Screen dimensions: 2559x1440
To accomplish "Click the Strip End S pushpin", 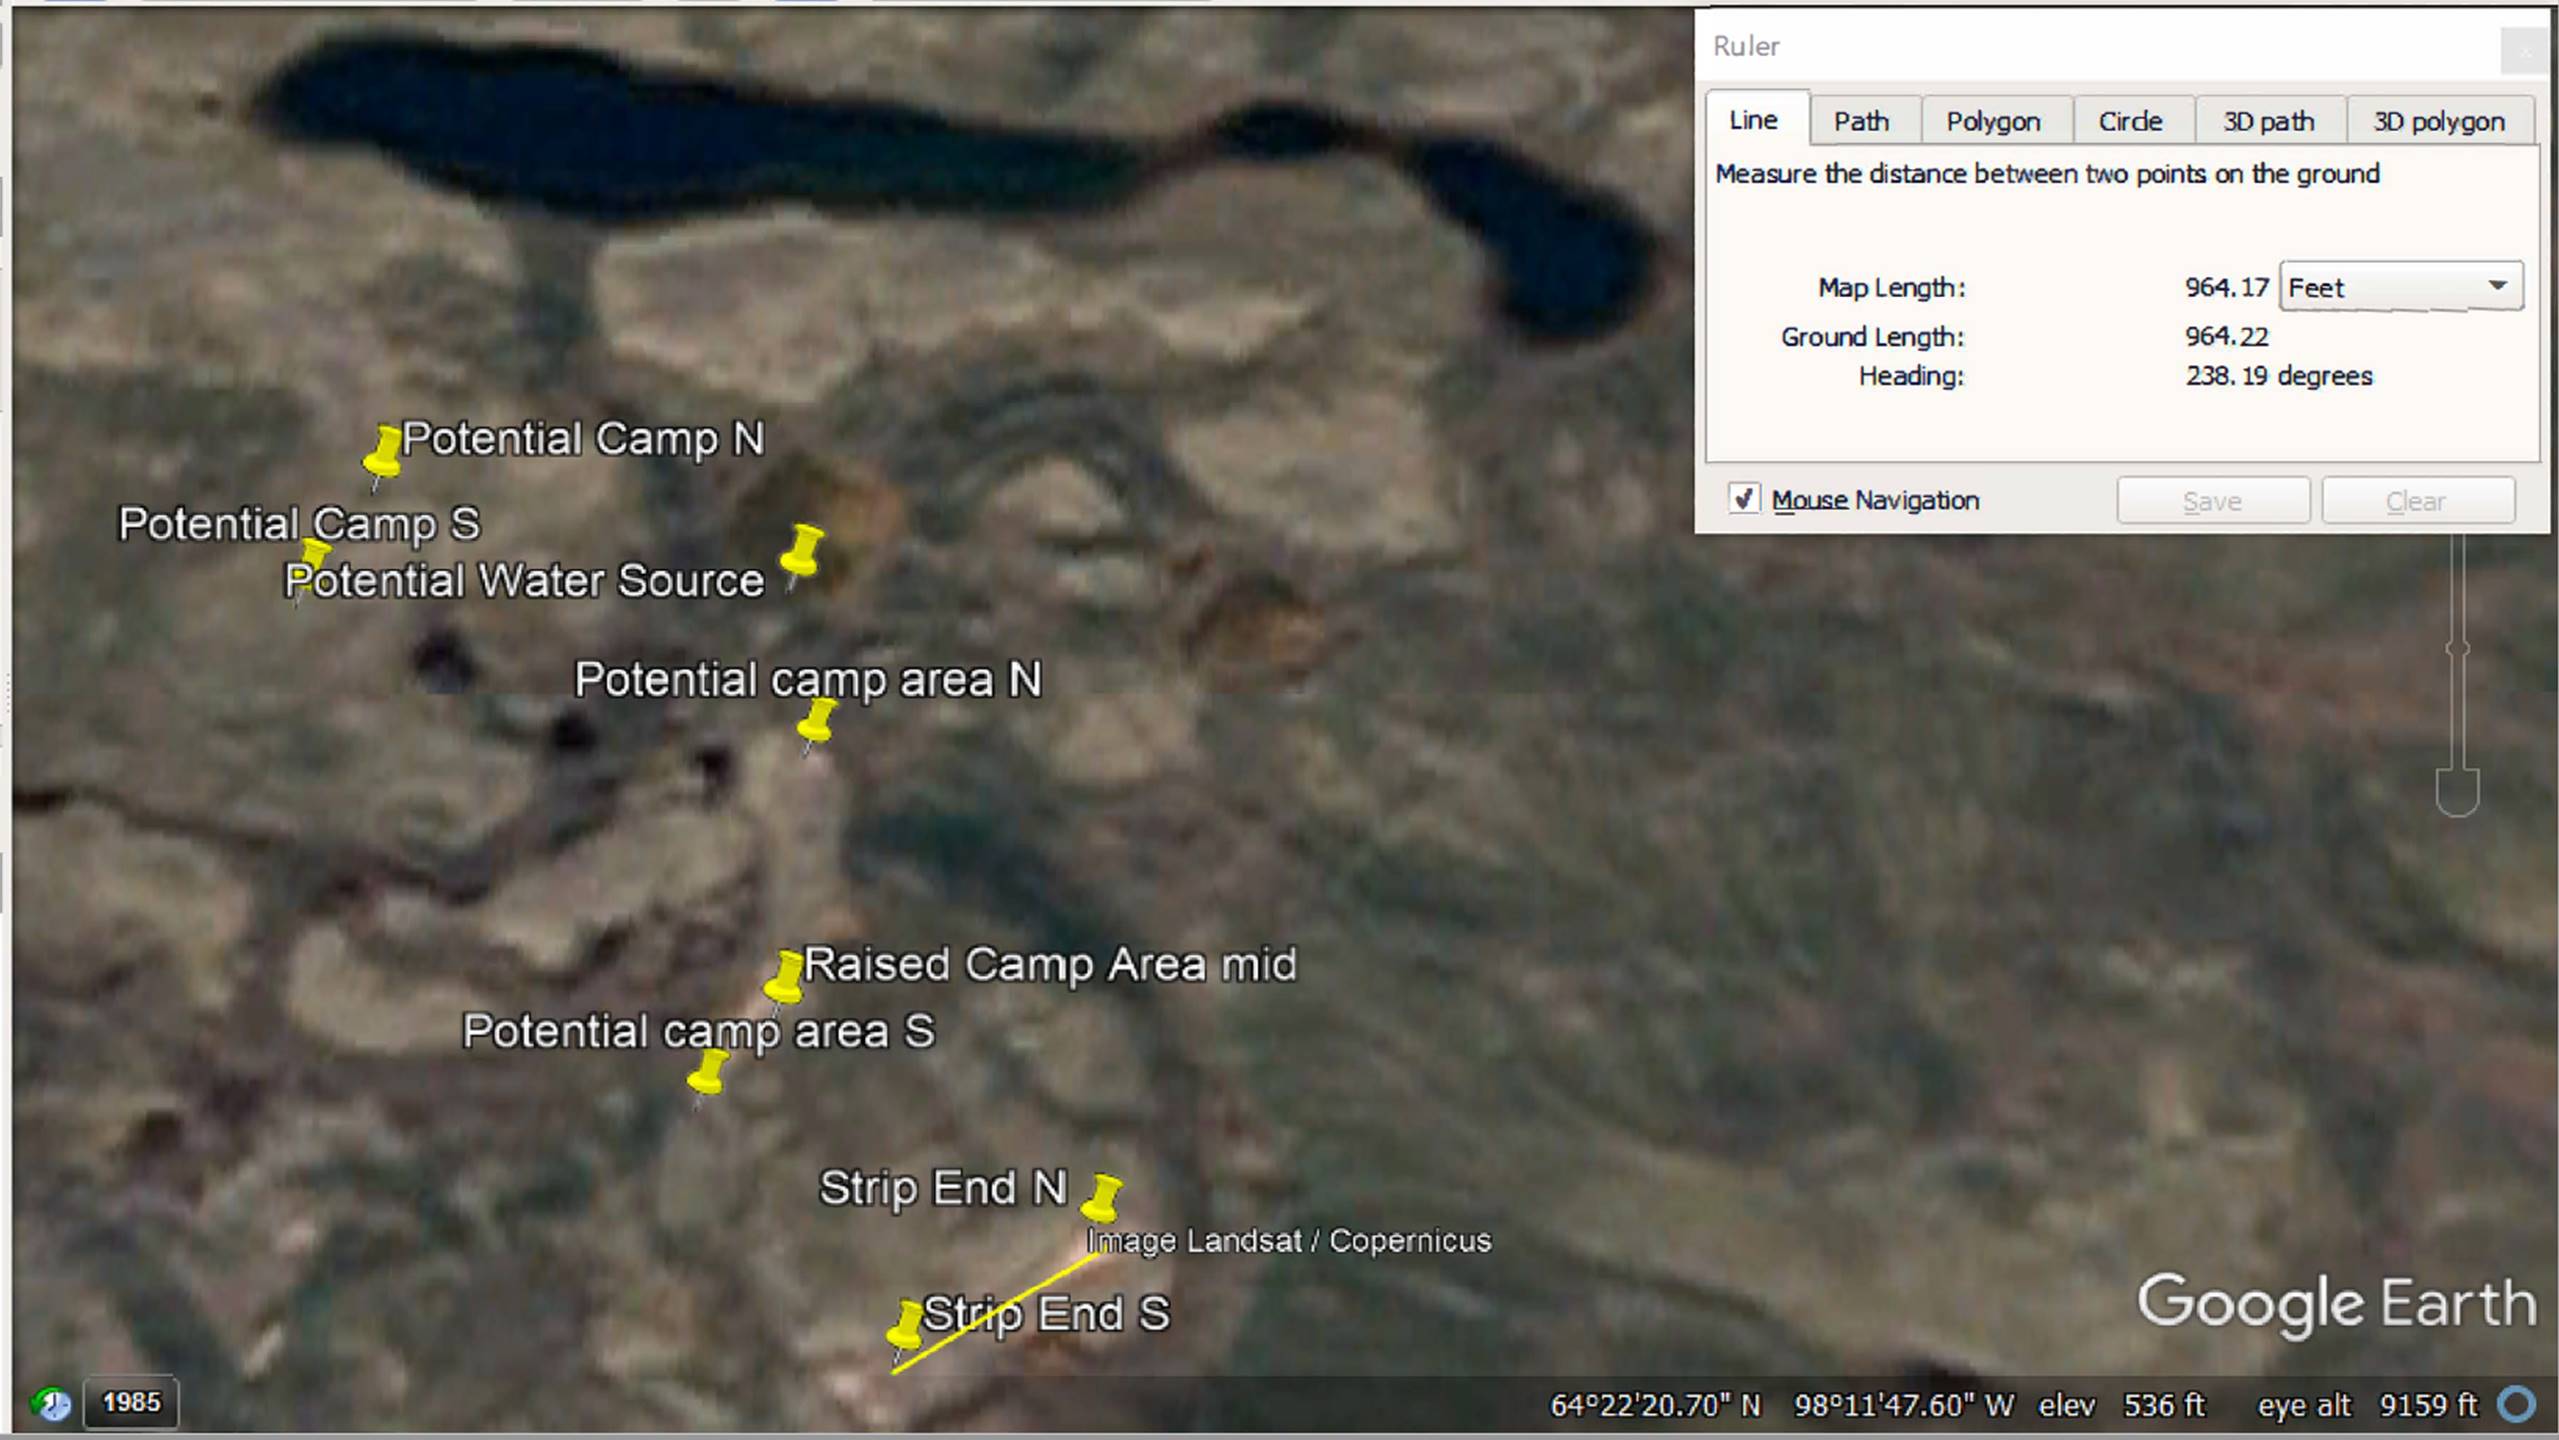I will [906, 1327].
